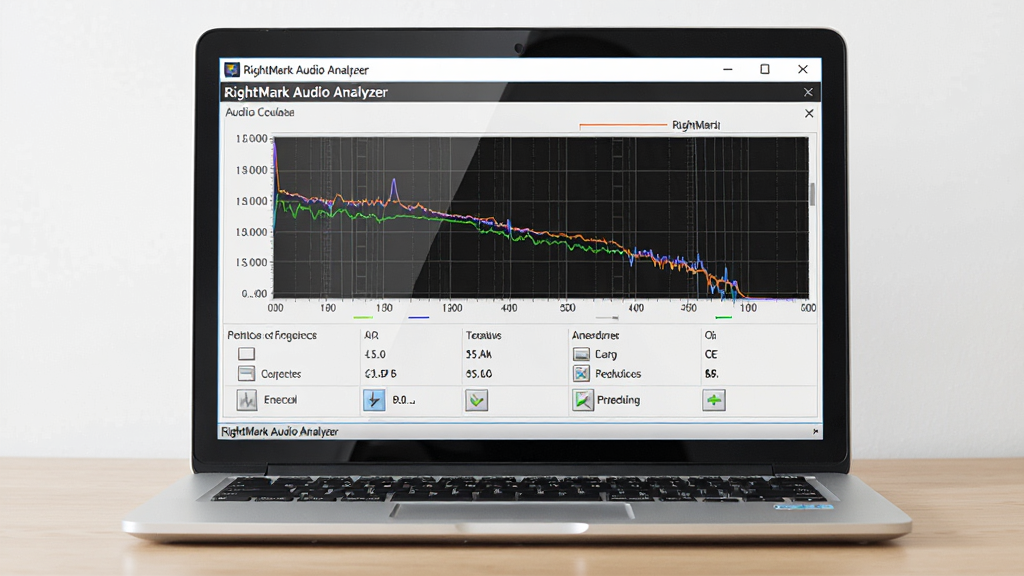Click the 'Teraiws' column header
Screen dimensions: 1024x576
483,335
